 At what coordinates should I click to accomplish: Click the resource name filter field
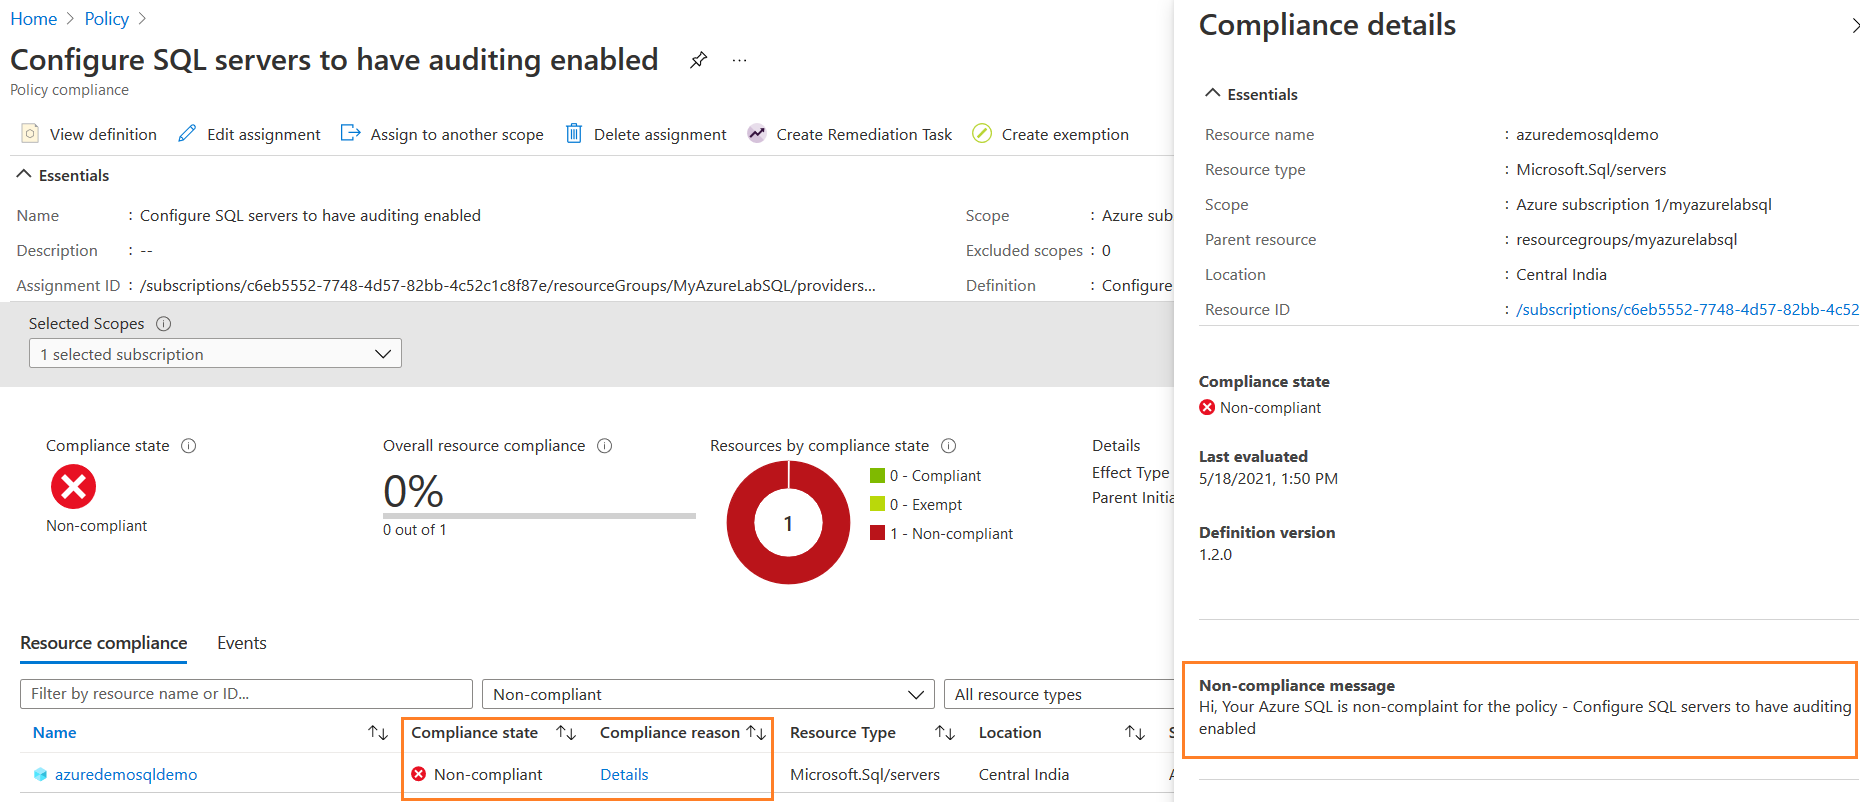pyautogui.click(x=246, y=694)
